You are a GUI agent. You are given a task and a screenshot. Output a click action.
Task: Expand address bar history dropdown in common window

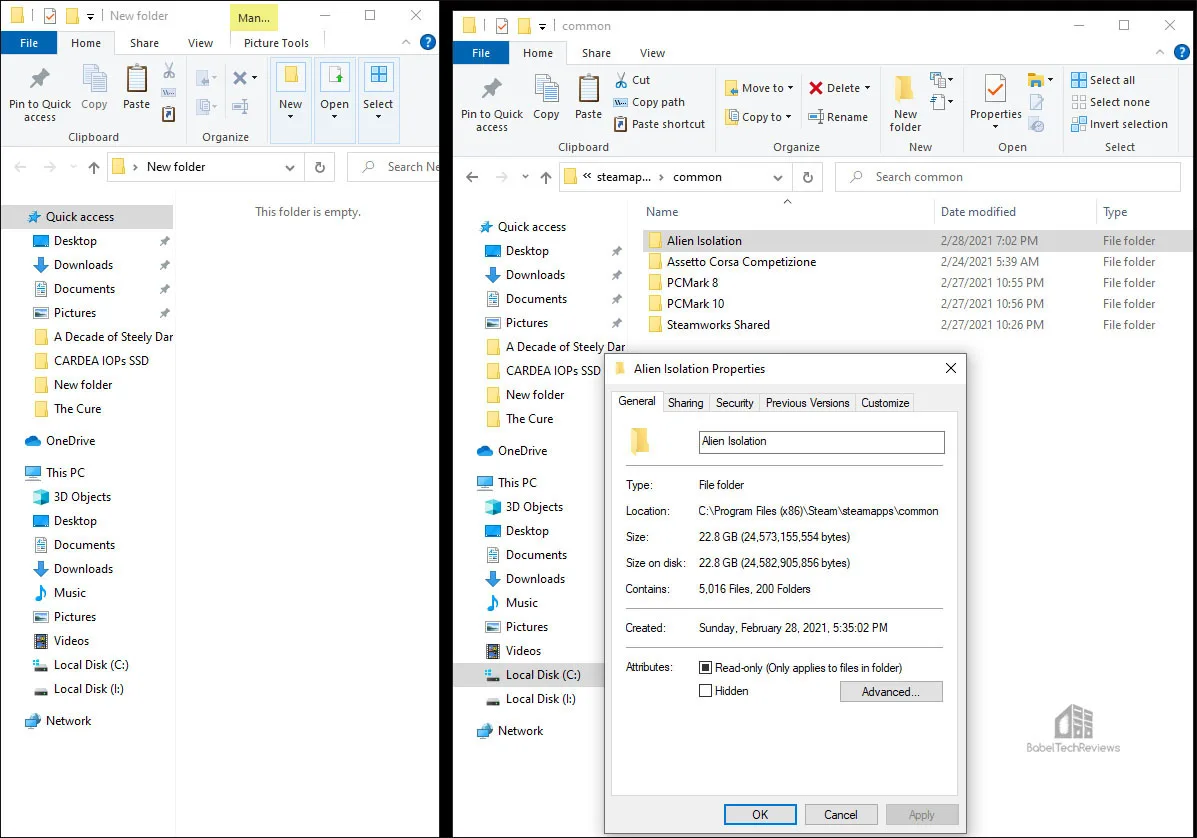(x=778, y=177)
